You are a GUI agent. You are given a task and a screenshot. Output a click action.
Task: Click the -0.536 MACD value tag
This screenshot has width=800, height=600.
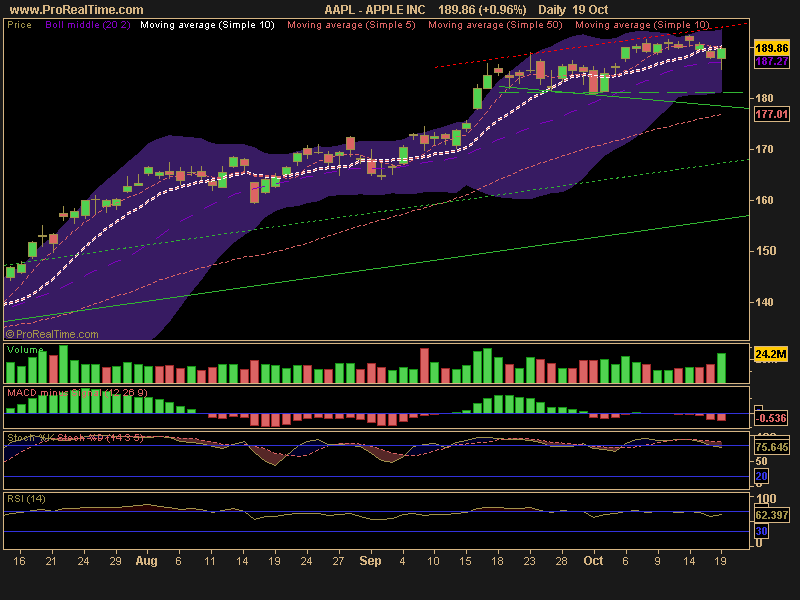(771, 418)
